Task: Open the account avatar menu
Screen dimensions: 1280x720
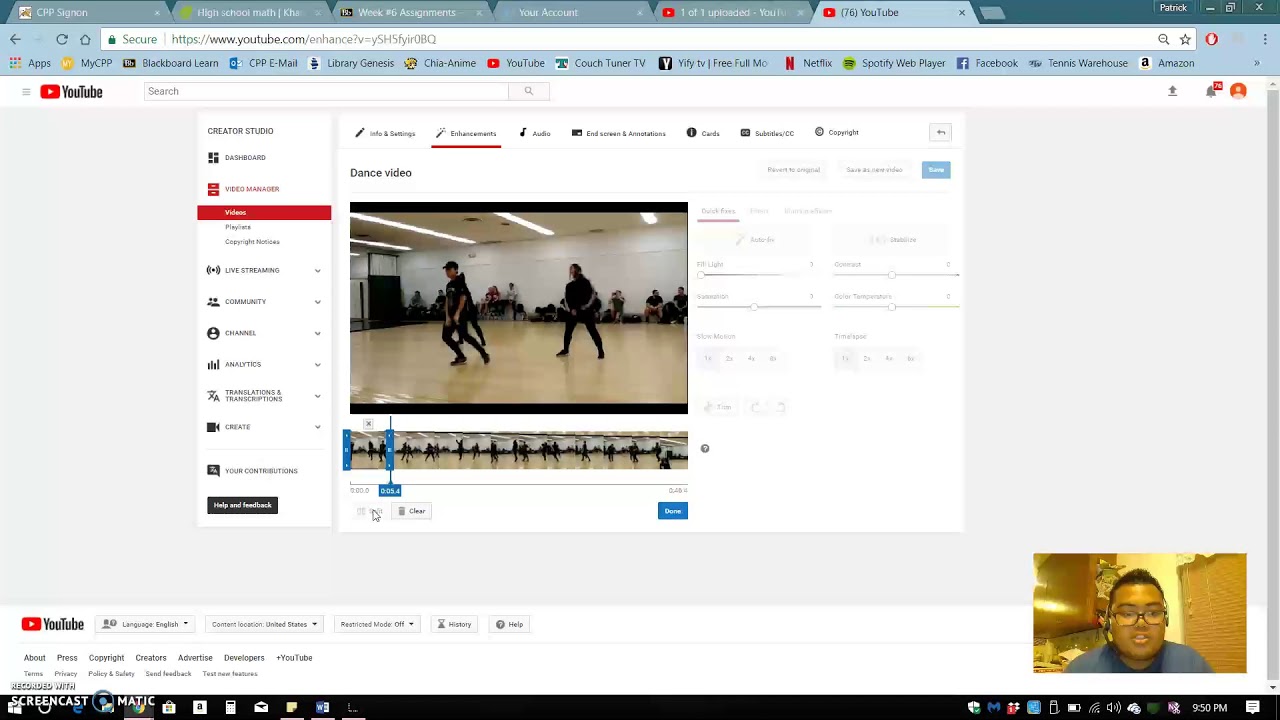Action: pyautogui.click(x=1238, y=91)
